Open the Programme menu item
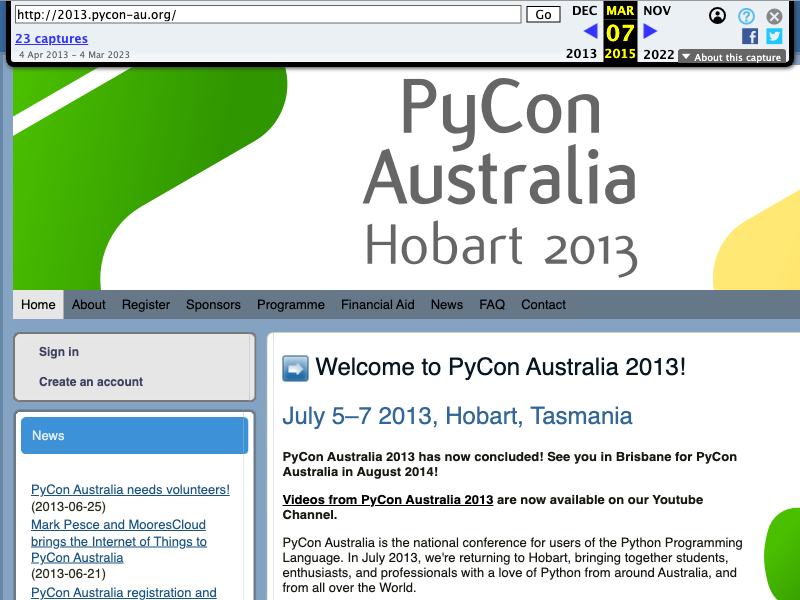 (291, 305)
